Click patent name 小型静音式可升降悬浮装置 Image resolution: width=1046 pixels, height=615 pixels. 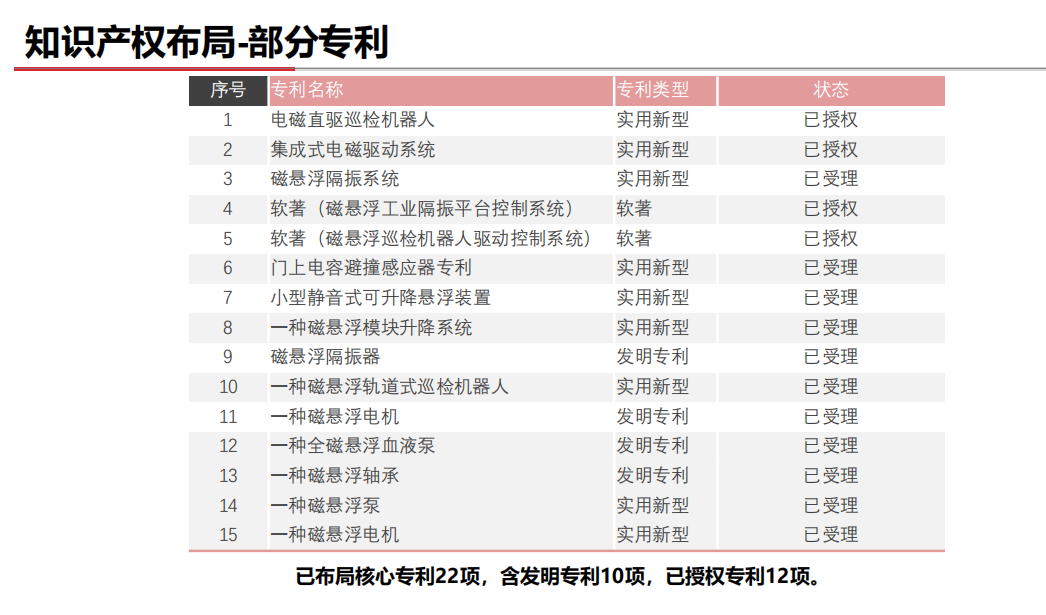tap(380, 297)
